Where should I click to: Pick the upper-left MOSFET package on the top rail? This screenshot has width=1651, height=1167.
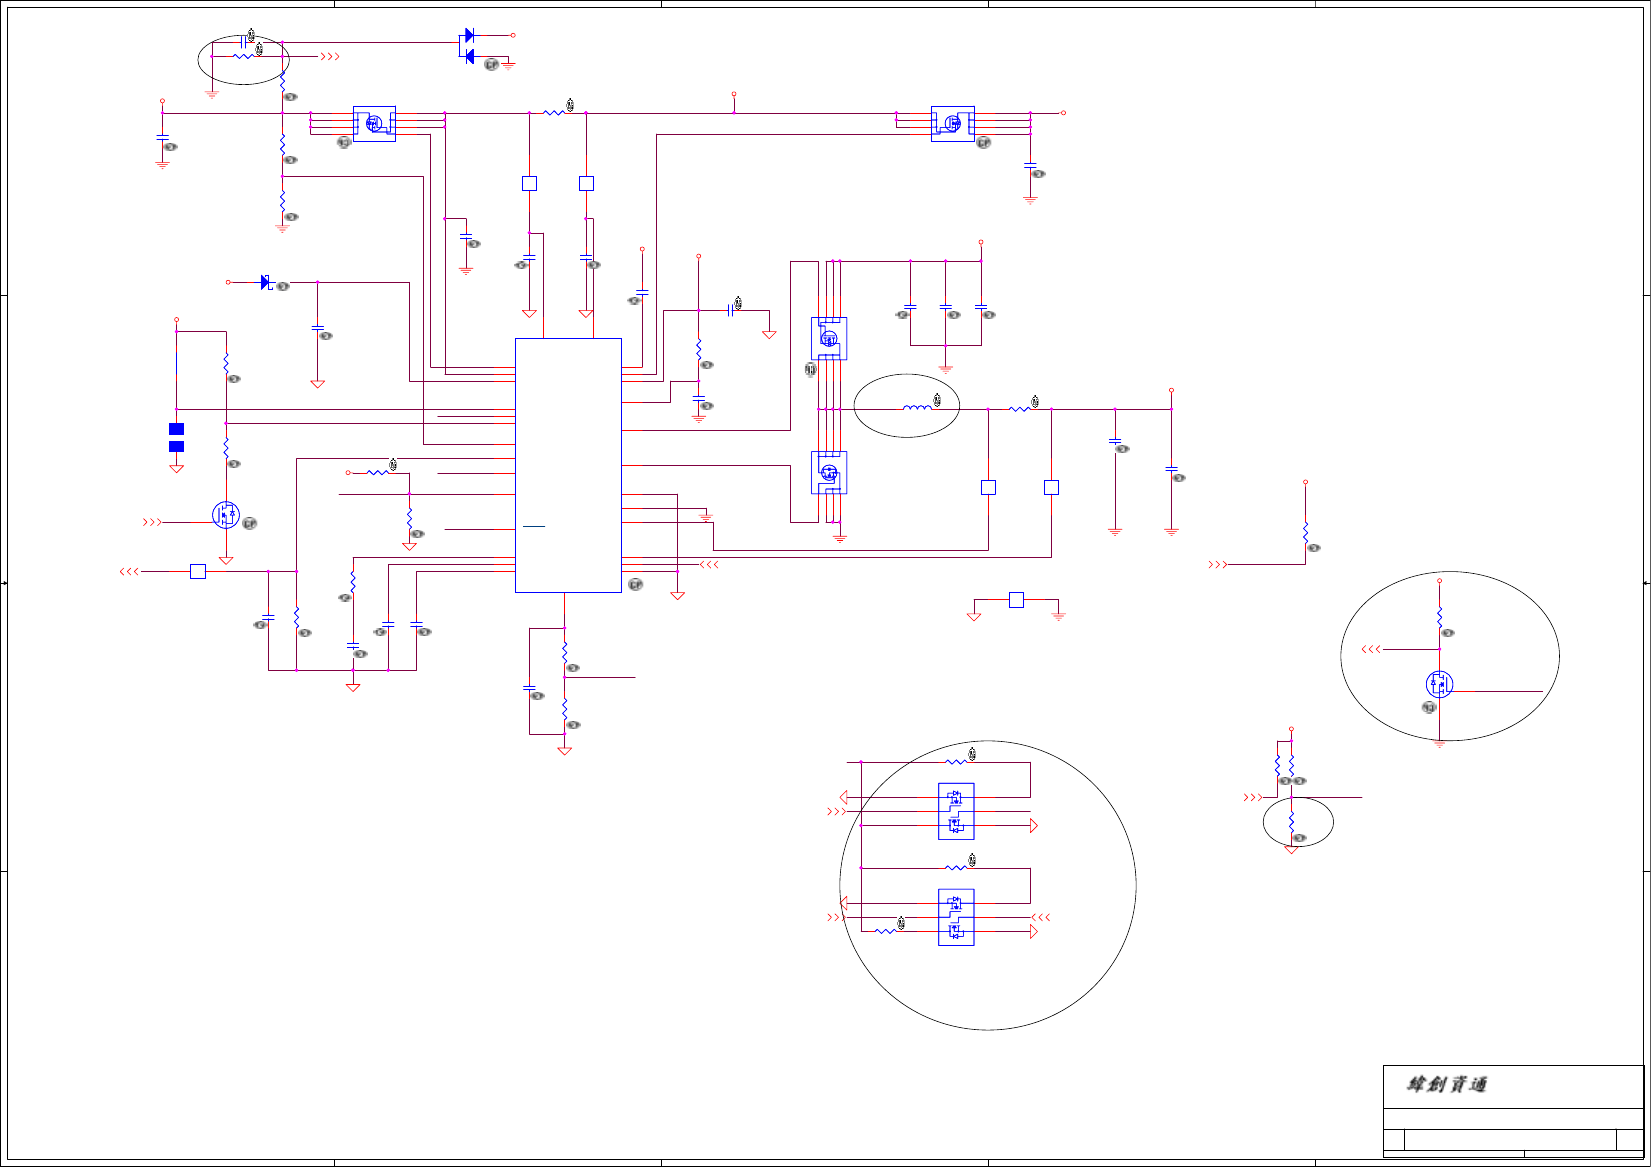tap(374, 124)
